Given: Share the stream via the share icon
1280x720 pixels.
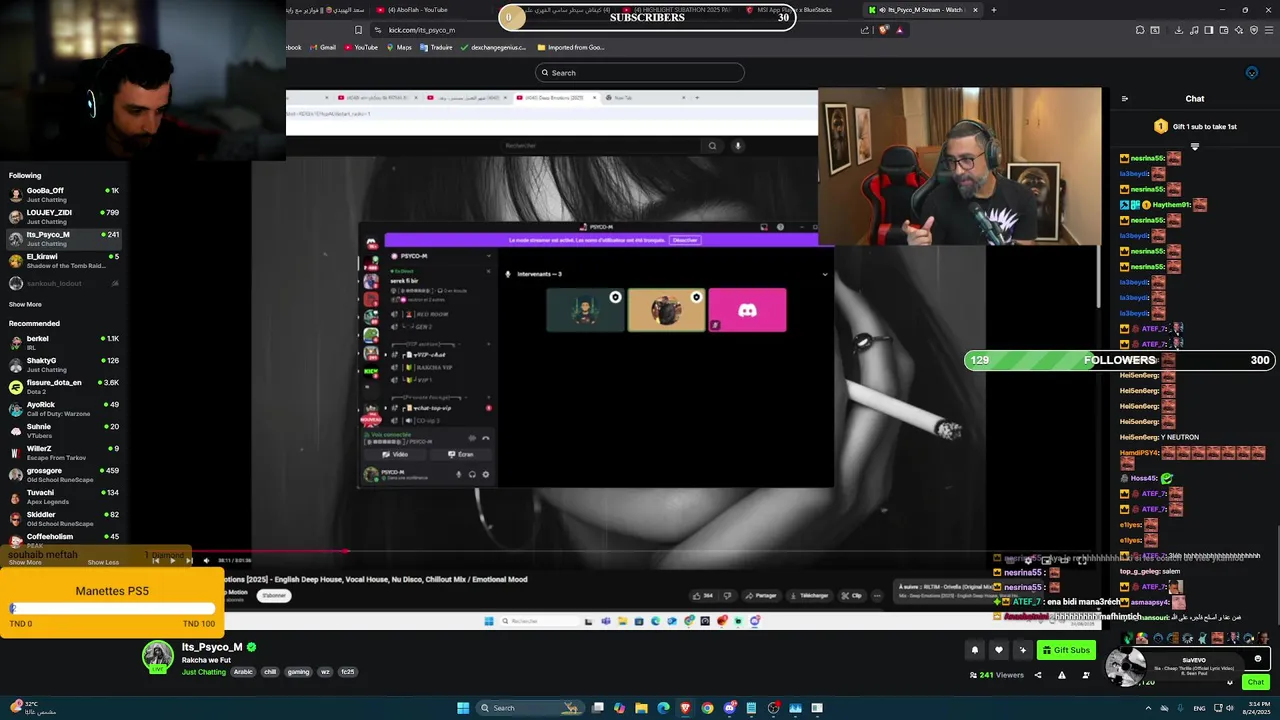Looking at the screenshot, I should pyautogui.click(x=1037, y=675).
